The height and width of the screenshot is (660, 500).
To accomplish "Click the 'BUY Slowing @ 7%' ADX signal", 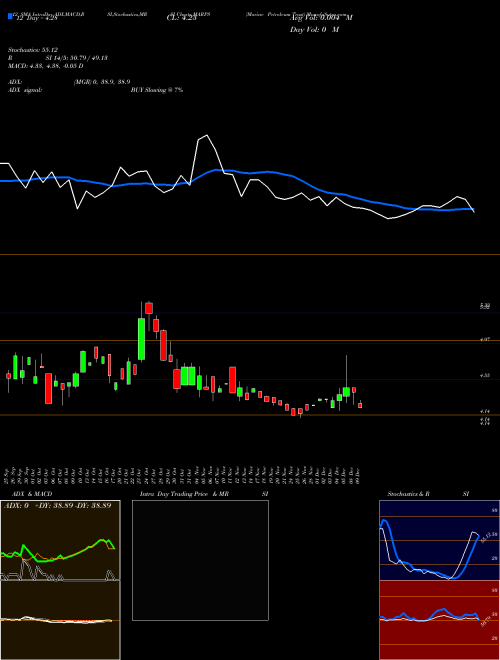I will coord(157,90).
